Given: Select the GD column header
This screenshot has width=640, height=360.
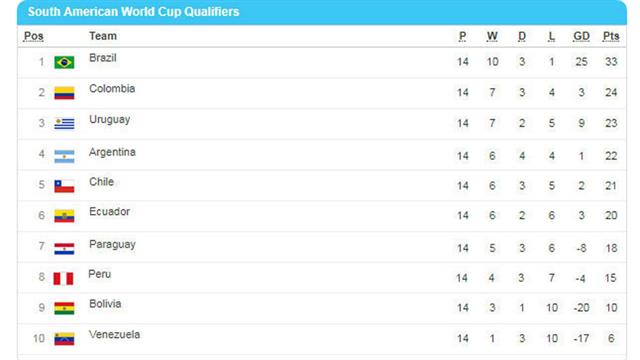Looking at the screenshot, I should pos(581,36).
